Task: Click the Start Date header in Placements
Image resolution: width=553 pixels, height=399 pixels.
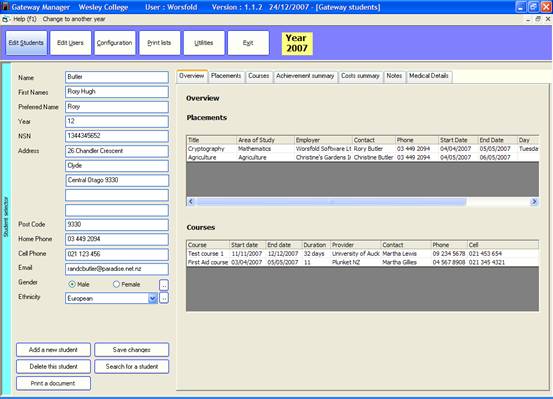Action: pyautogui.click(x=458, y=140)
